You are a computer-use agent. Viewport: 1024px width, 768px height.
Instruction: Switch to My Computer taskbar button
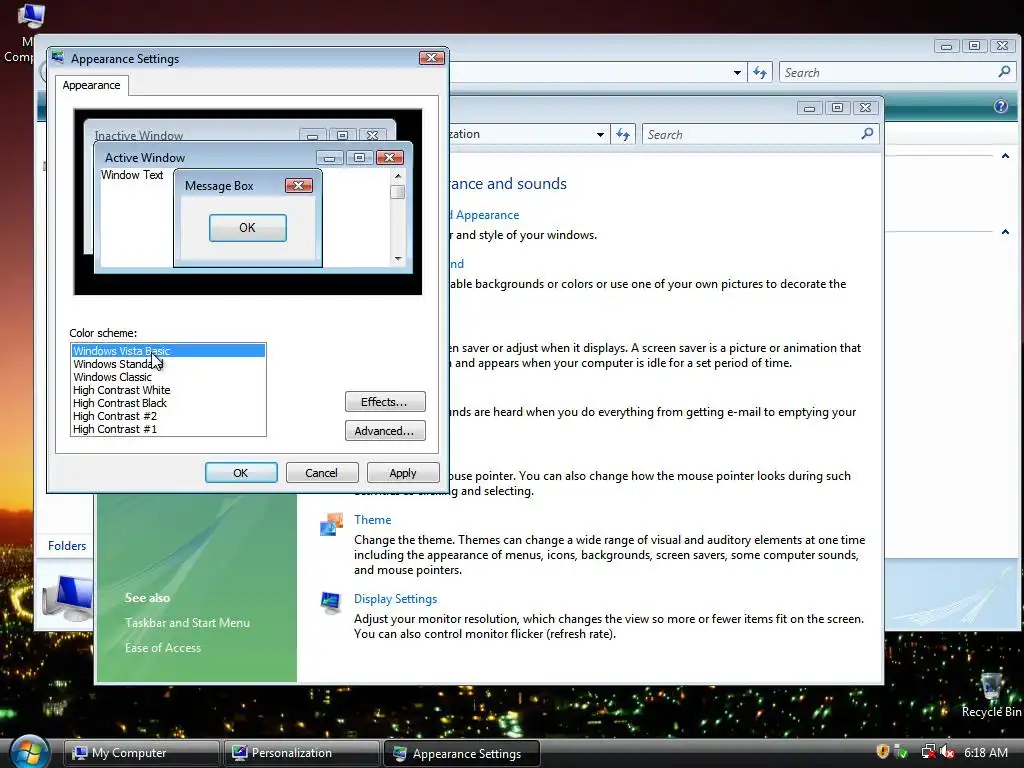tap(142, 753)
